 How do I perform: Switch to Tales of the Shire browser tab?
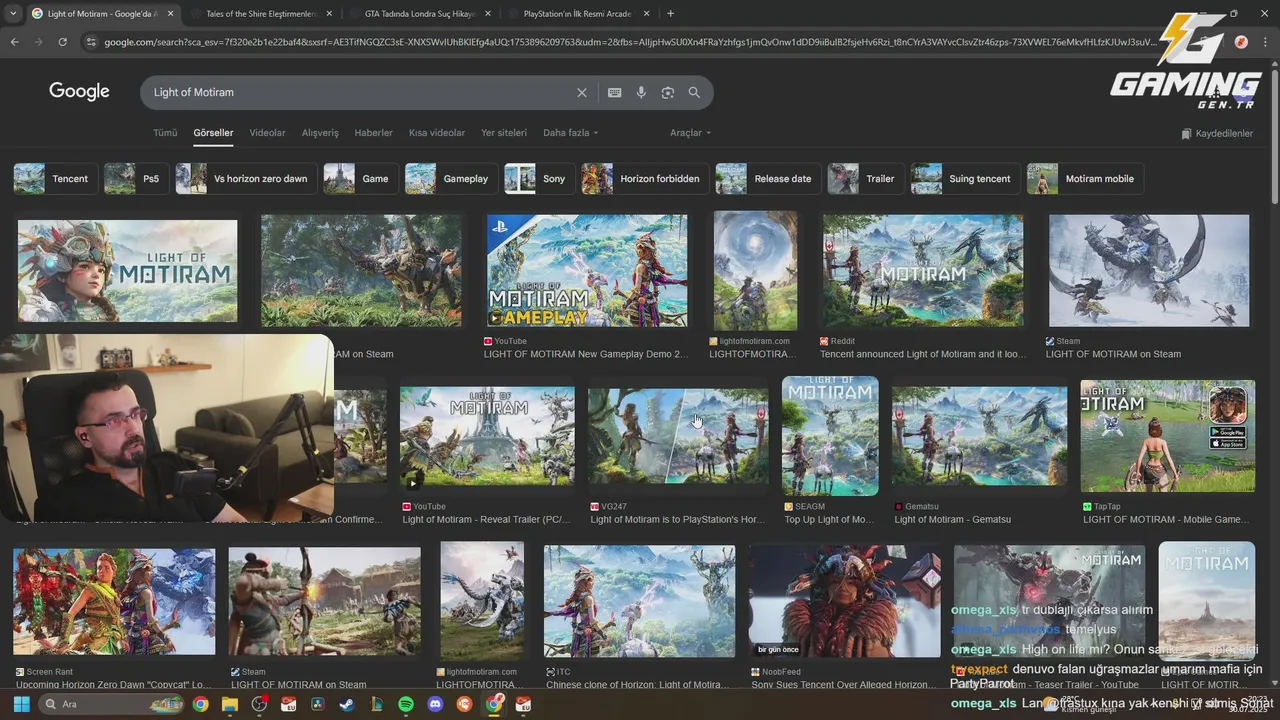coord(260,14)
